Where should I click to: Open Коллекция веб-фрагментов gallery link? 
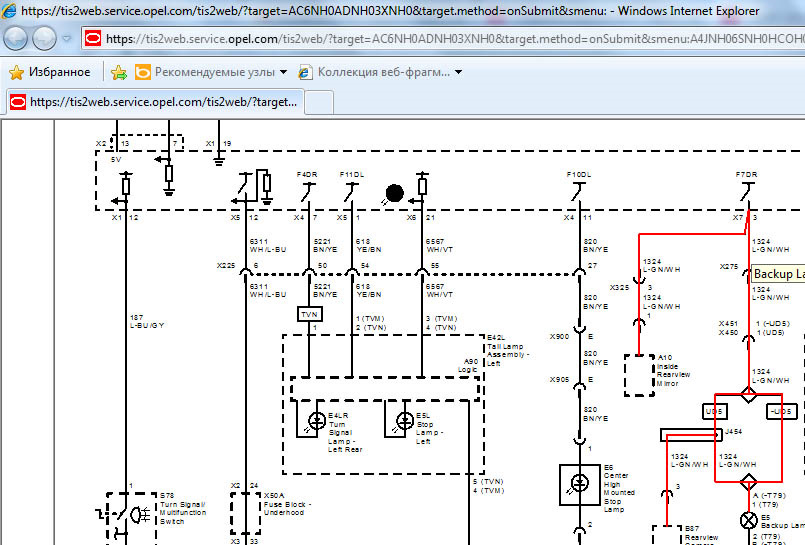click(380, 72)
